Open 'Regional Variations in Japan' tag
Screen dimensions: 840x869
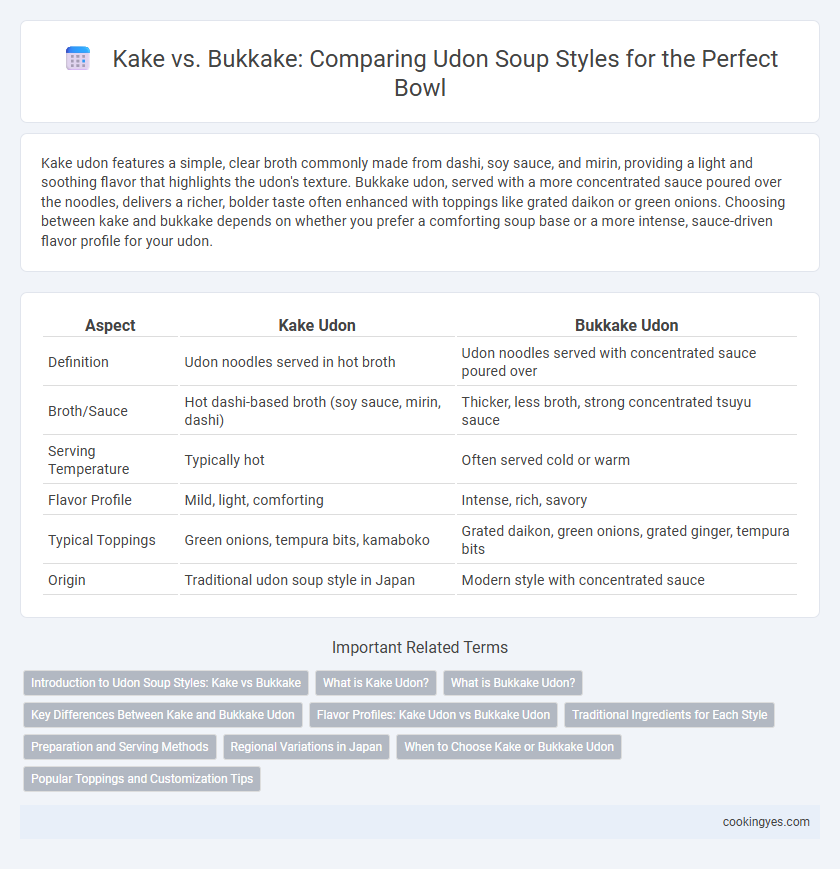(306, 747)
